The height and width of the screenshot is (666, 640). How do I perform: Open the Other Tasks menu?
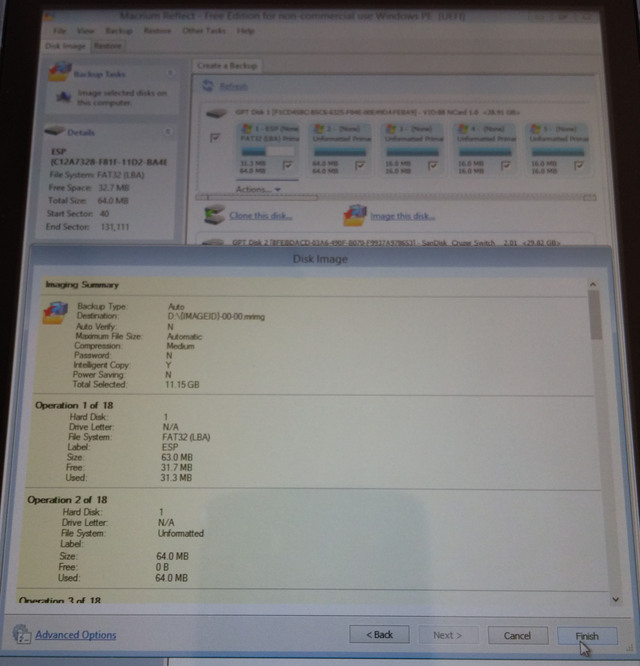[204, 31]
